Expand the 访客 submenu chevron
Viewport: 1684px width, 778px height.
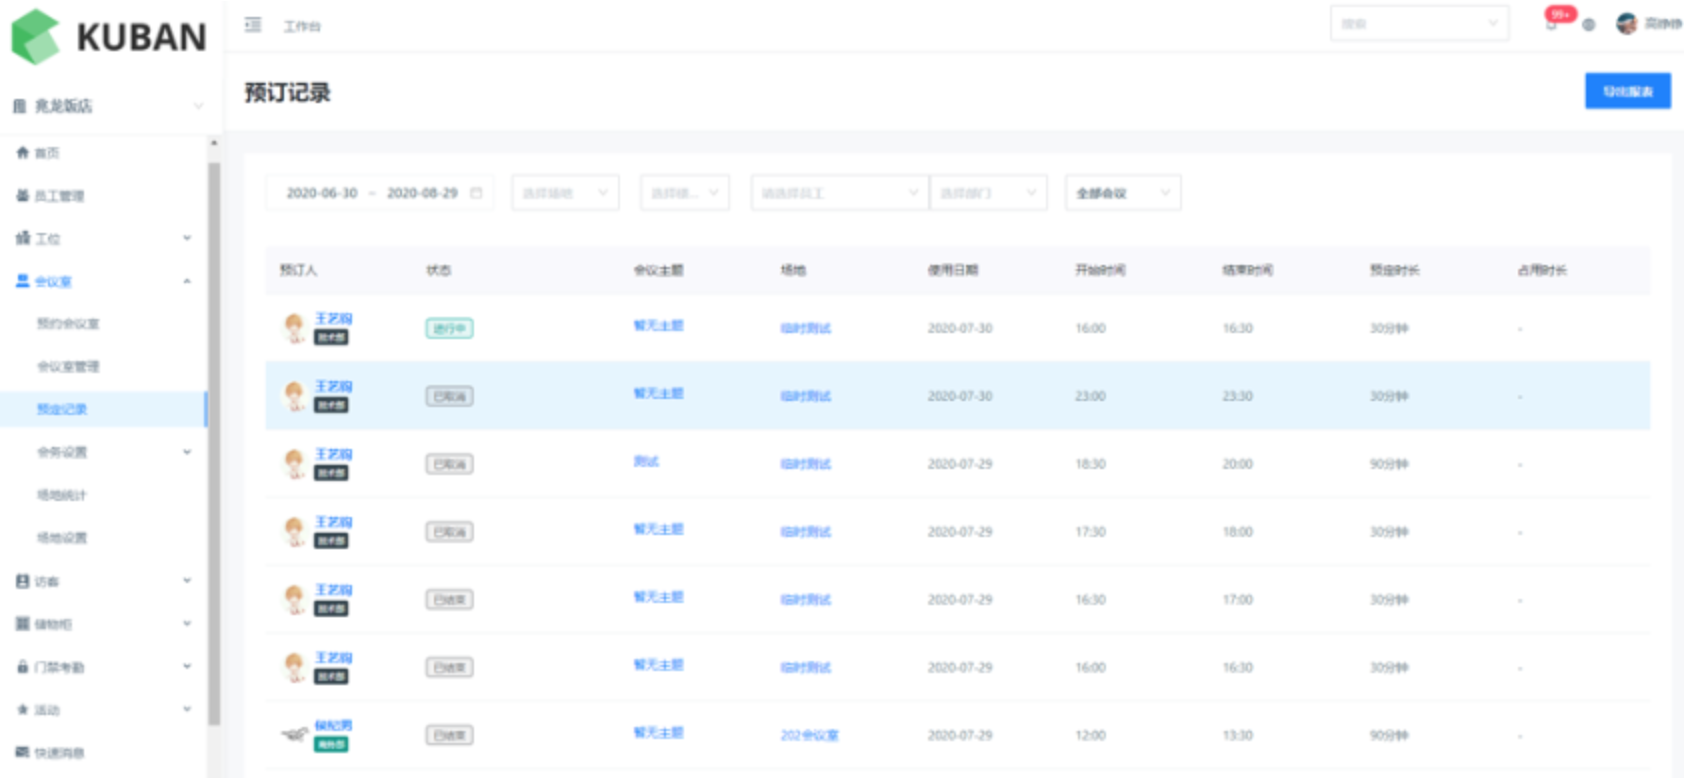tap(187, 581)
